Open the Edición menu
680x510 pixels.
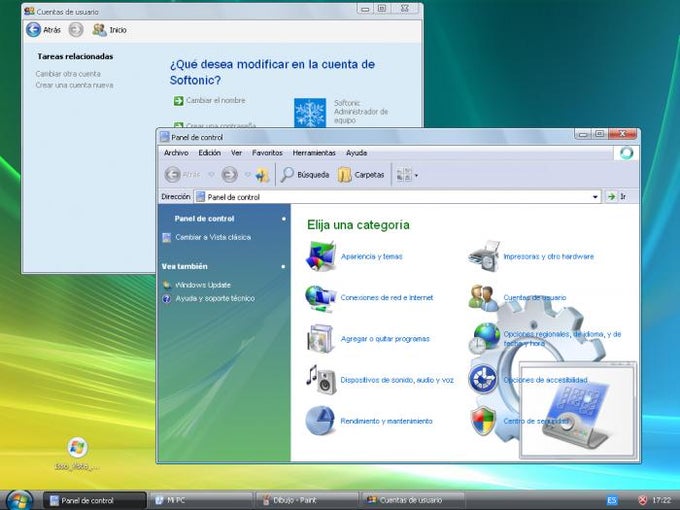tap(209, 153)
